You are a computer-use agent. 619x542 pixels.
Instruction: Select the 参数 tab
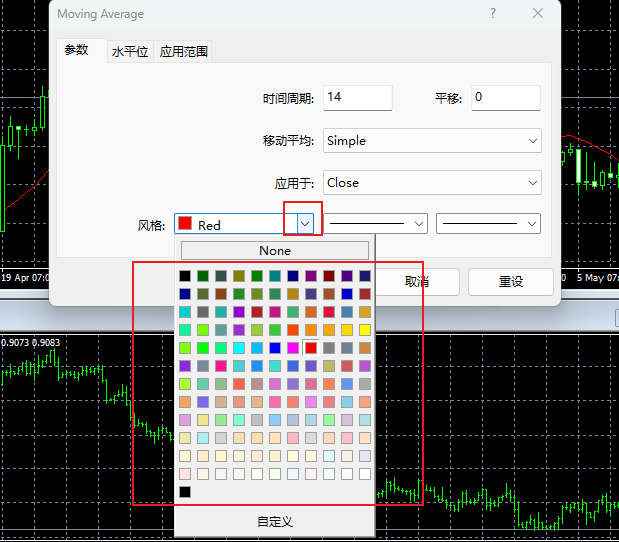point(77,50)
